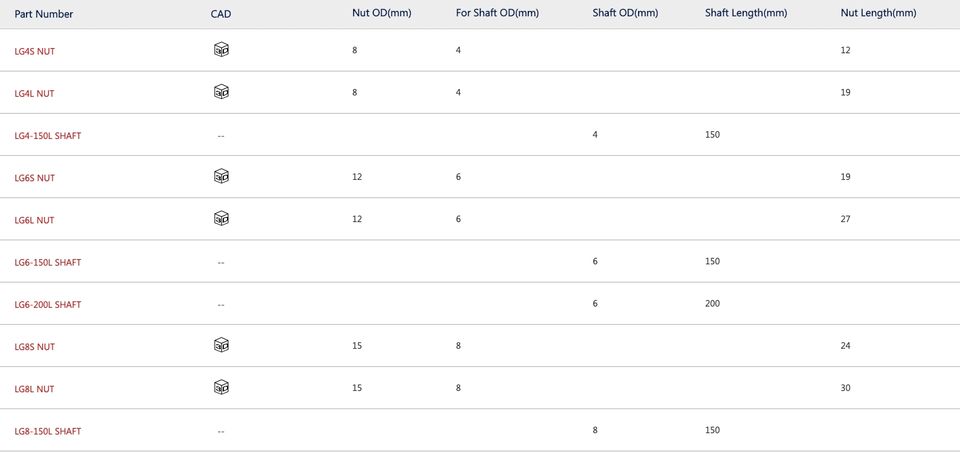Viewport: 960px width, 452px height.
Task: Open 3D CAD icon for LG4L NUT
Action: 221,92
